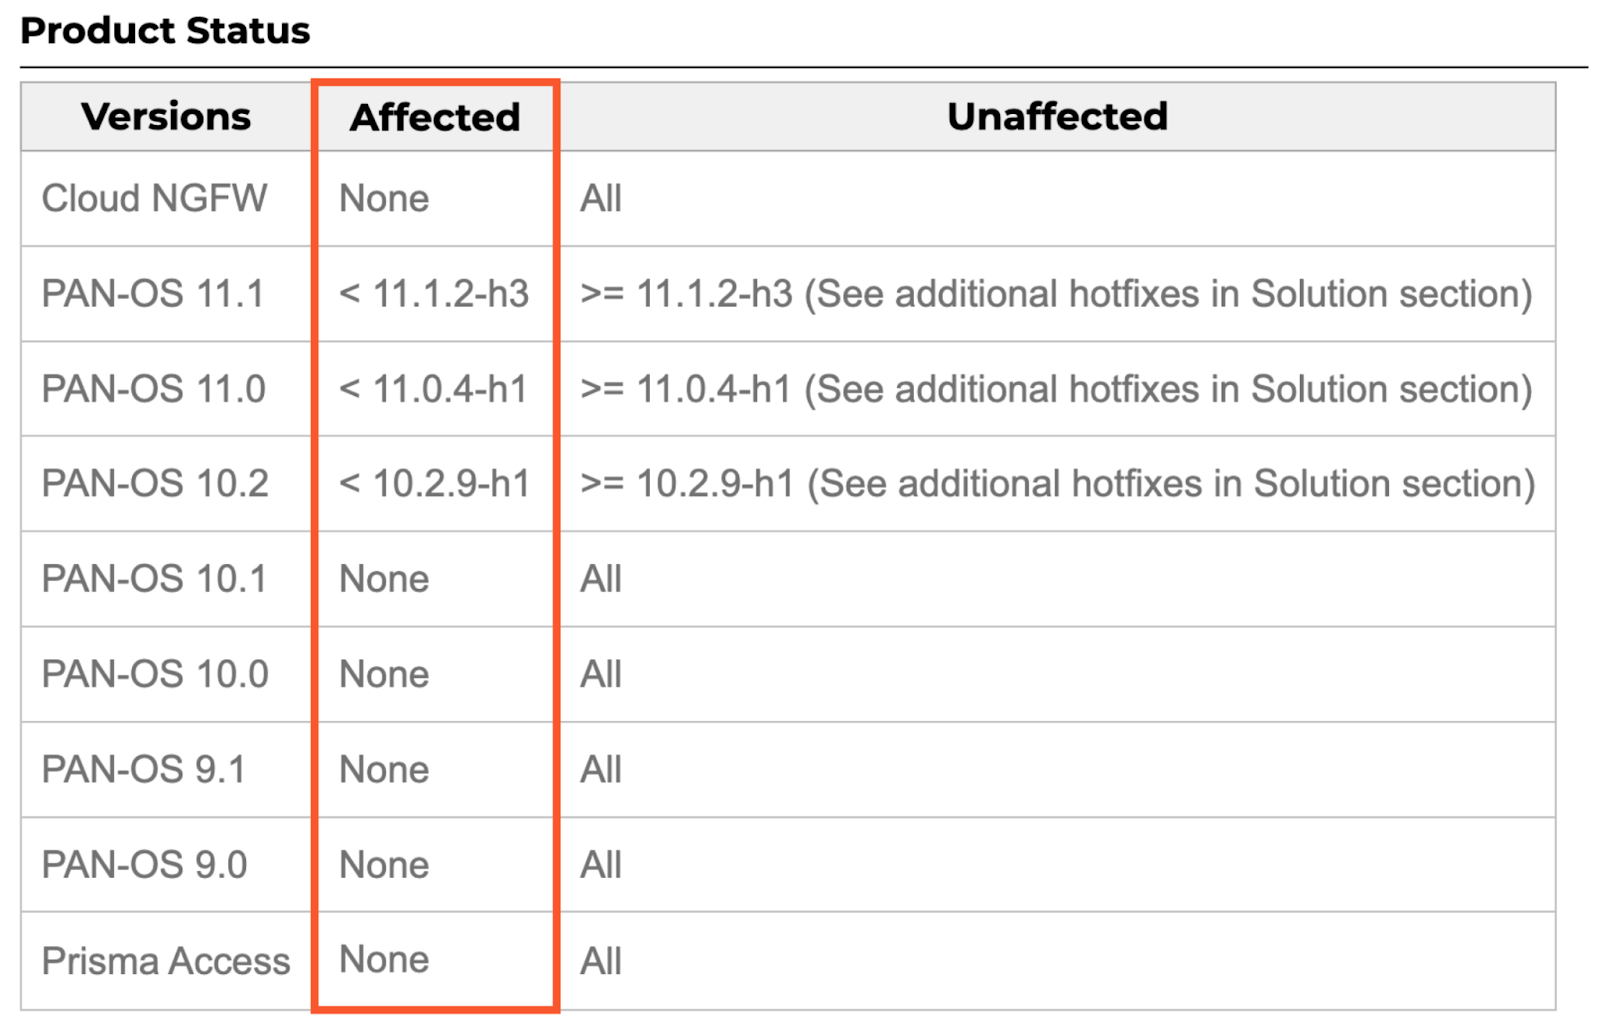This screenshot has height=1024, width=1600.
Task: Click the PAN-OS 10.0 version cell
Action: [155, 674]
